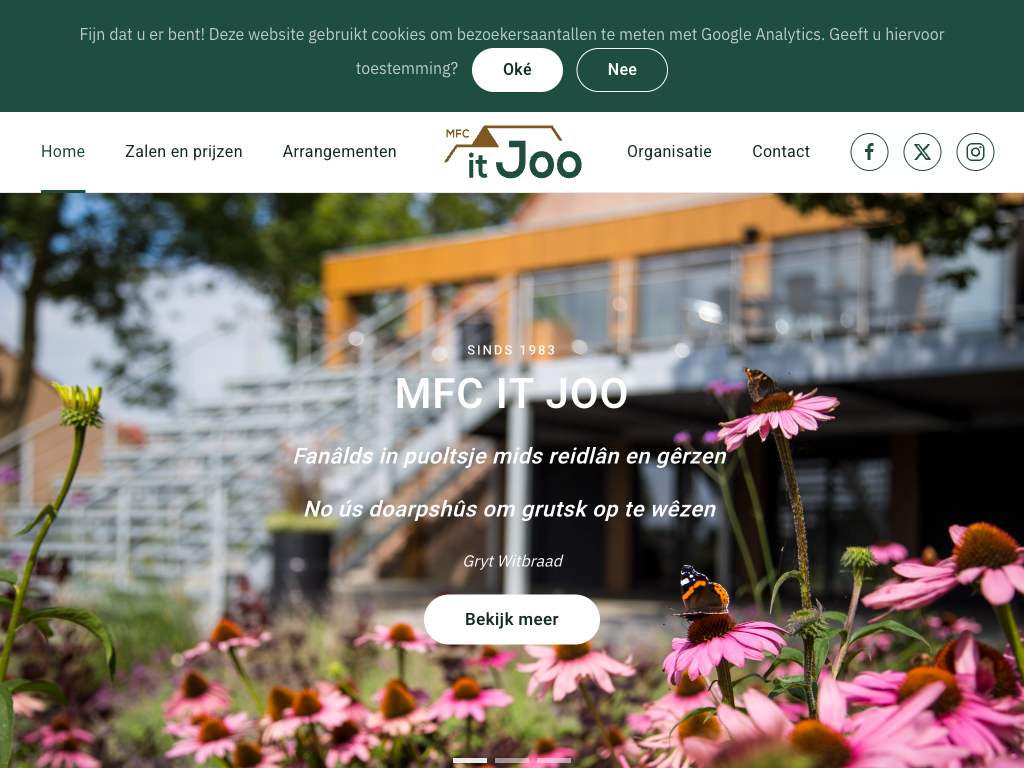Navigate to the Organisatie page
The height and width of the screenshot is (768, 1024).
pos(669,152)
